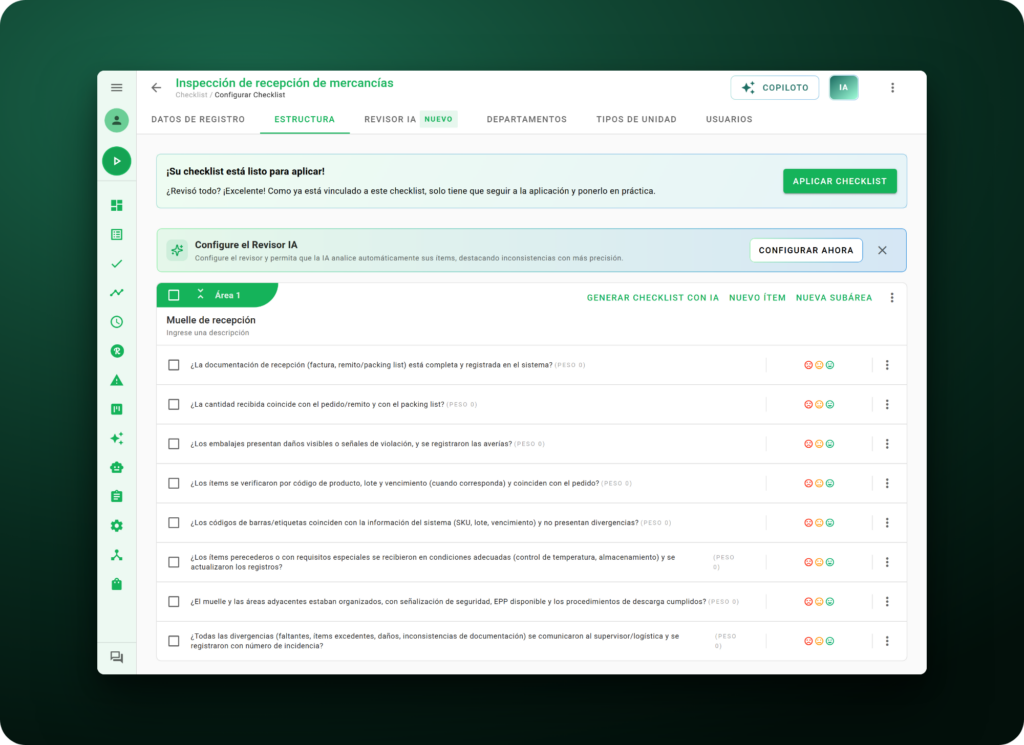1024x745 pixels.
Task: Collapse Área 1 with the chevron icon
Action: (x=200, y=294)
